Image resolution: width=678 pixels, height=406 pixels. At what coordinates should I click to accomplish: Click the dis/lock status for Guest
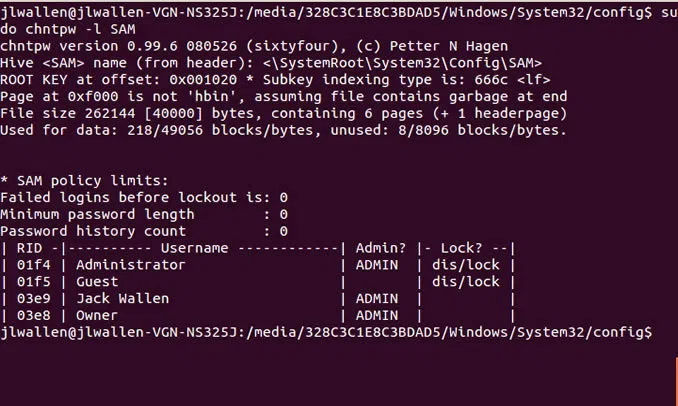point(465,282)
